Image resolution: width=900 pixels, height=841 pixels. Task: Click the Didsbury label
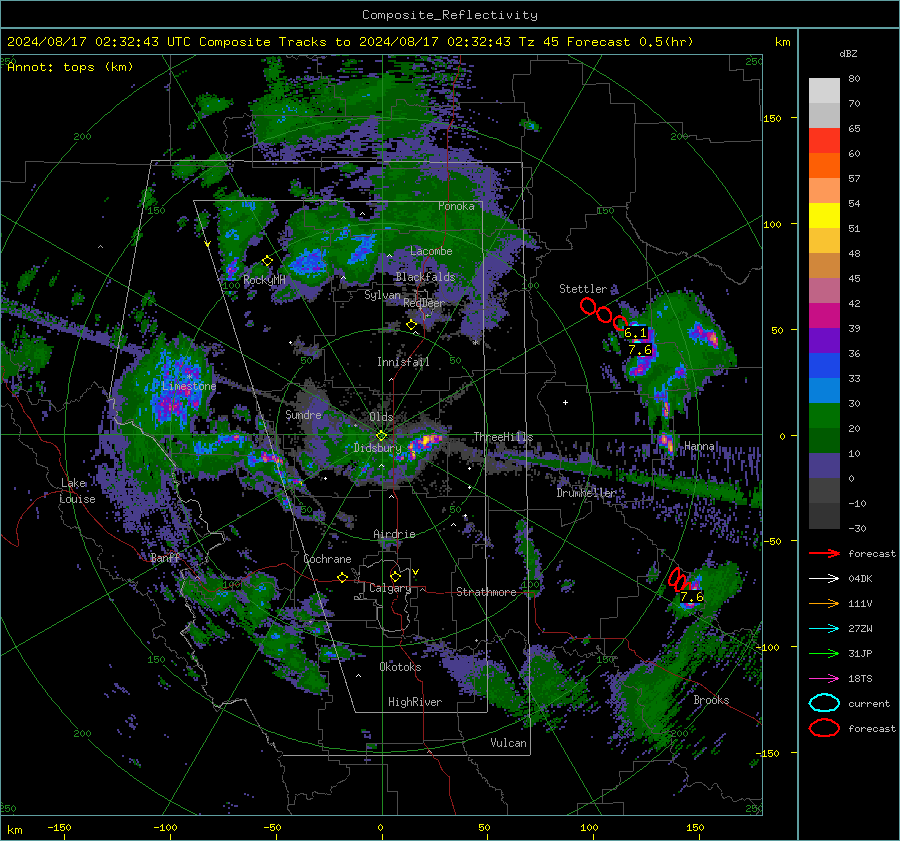click(x=378, y=448)
